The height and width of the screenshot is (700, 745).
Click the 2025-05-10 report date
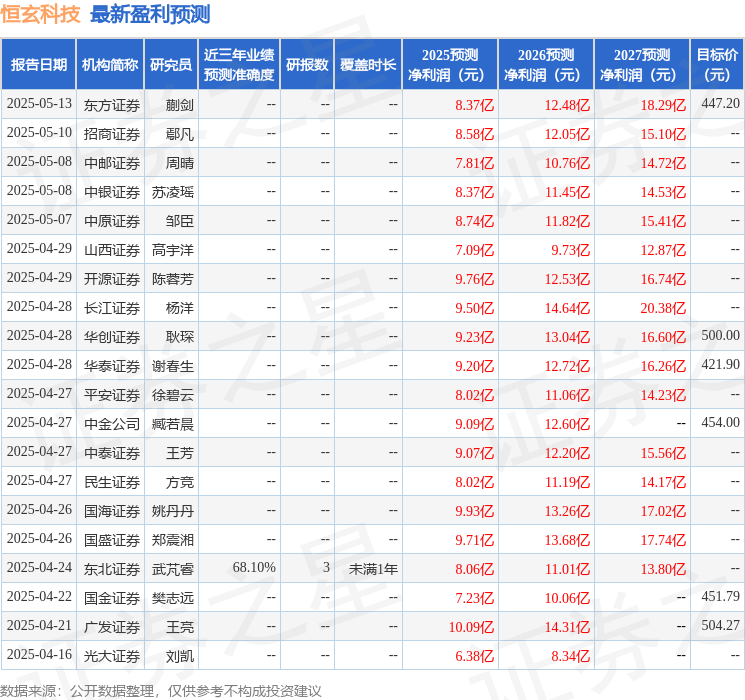click(x=39, y=133)
